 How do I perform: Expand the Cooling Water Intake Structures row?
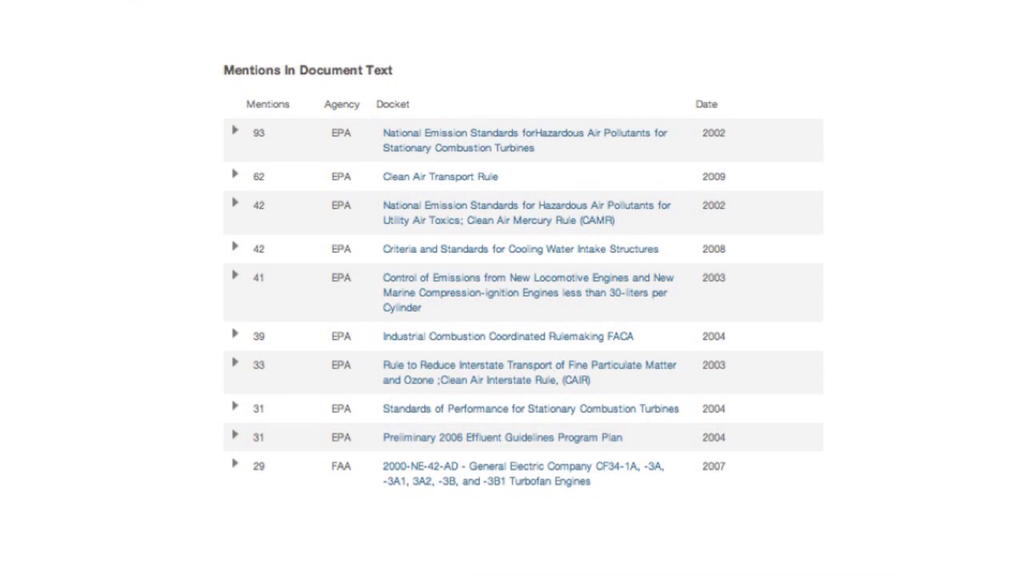point(235,247)
